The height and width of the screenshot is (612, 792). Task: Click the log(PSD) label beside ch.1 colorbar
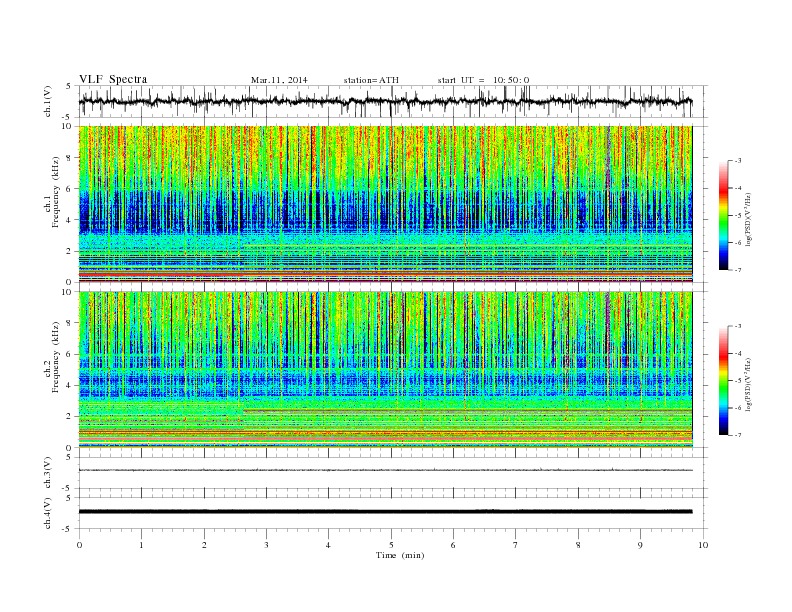pos(748,219)
